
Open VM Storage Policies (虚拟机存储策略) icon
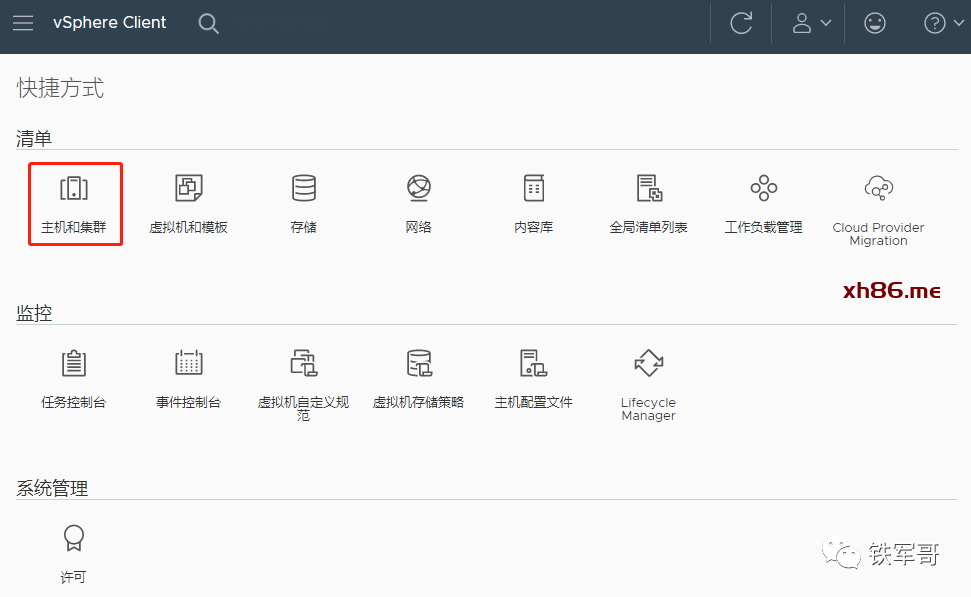(418, 364)
